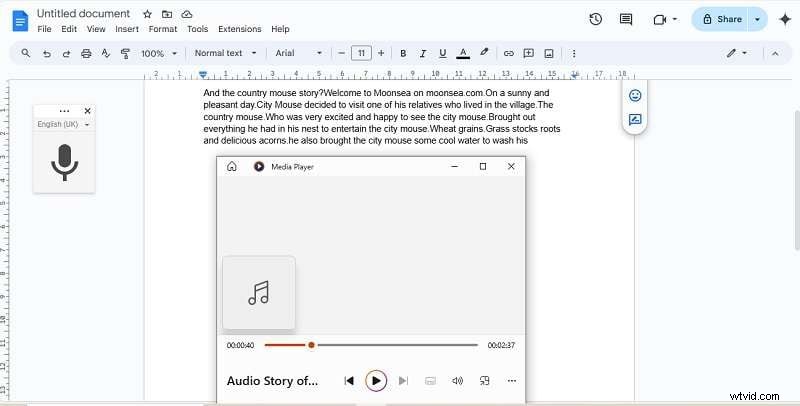Image resolution: width=800 pixels, height=406 pixels.
Task: Rename the Untitled document title
Action: coord(84,14)
